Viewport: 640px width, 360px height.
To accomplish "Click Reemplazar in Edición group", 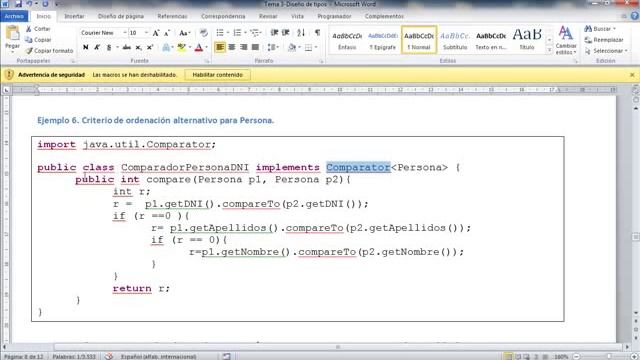I will 604,40.
